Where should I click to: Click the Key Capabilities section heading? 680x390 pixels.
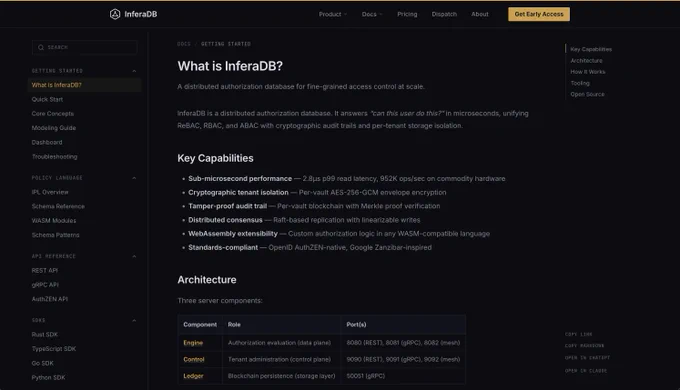pos(215,158)
